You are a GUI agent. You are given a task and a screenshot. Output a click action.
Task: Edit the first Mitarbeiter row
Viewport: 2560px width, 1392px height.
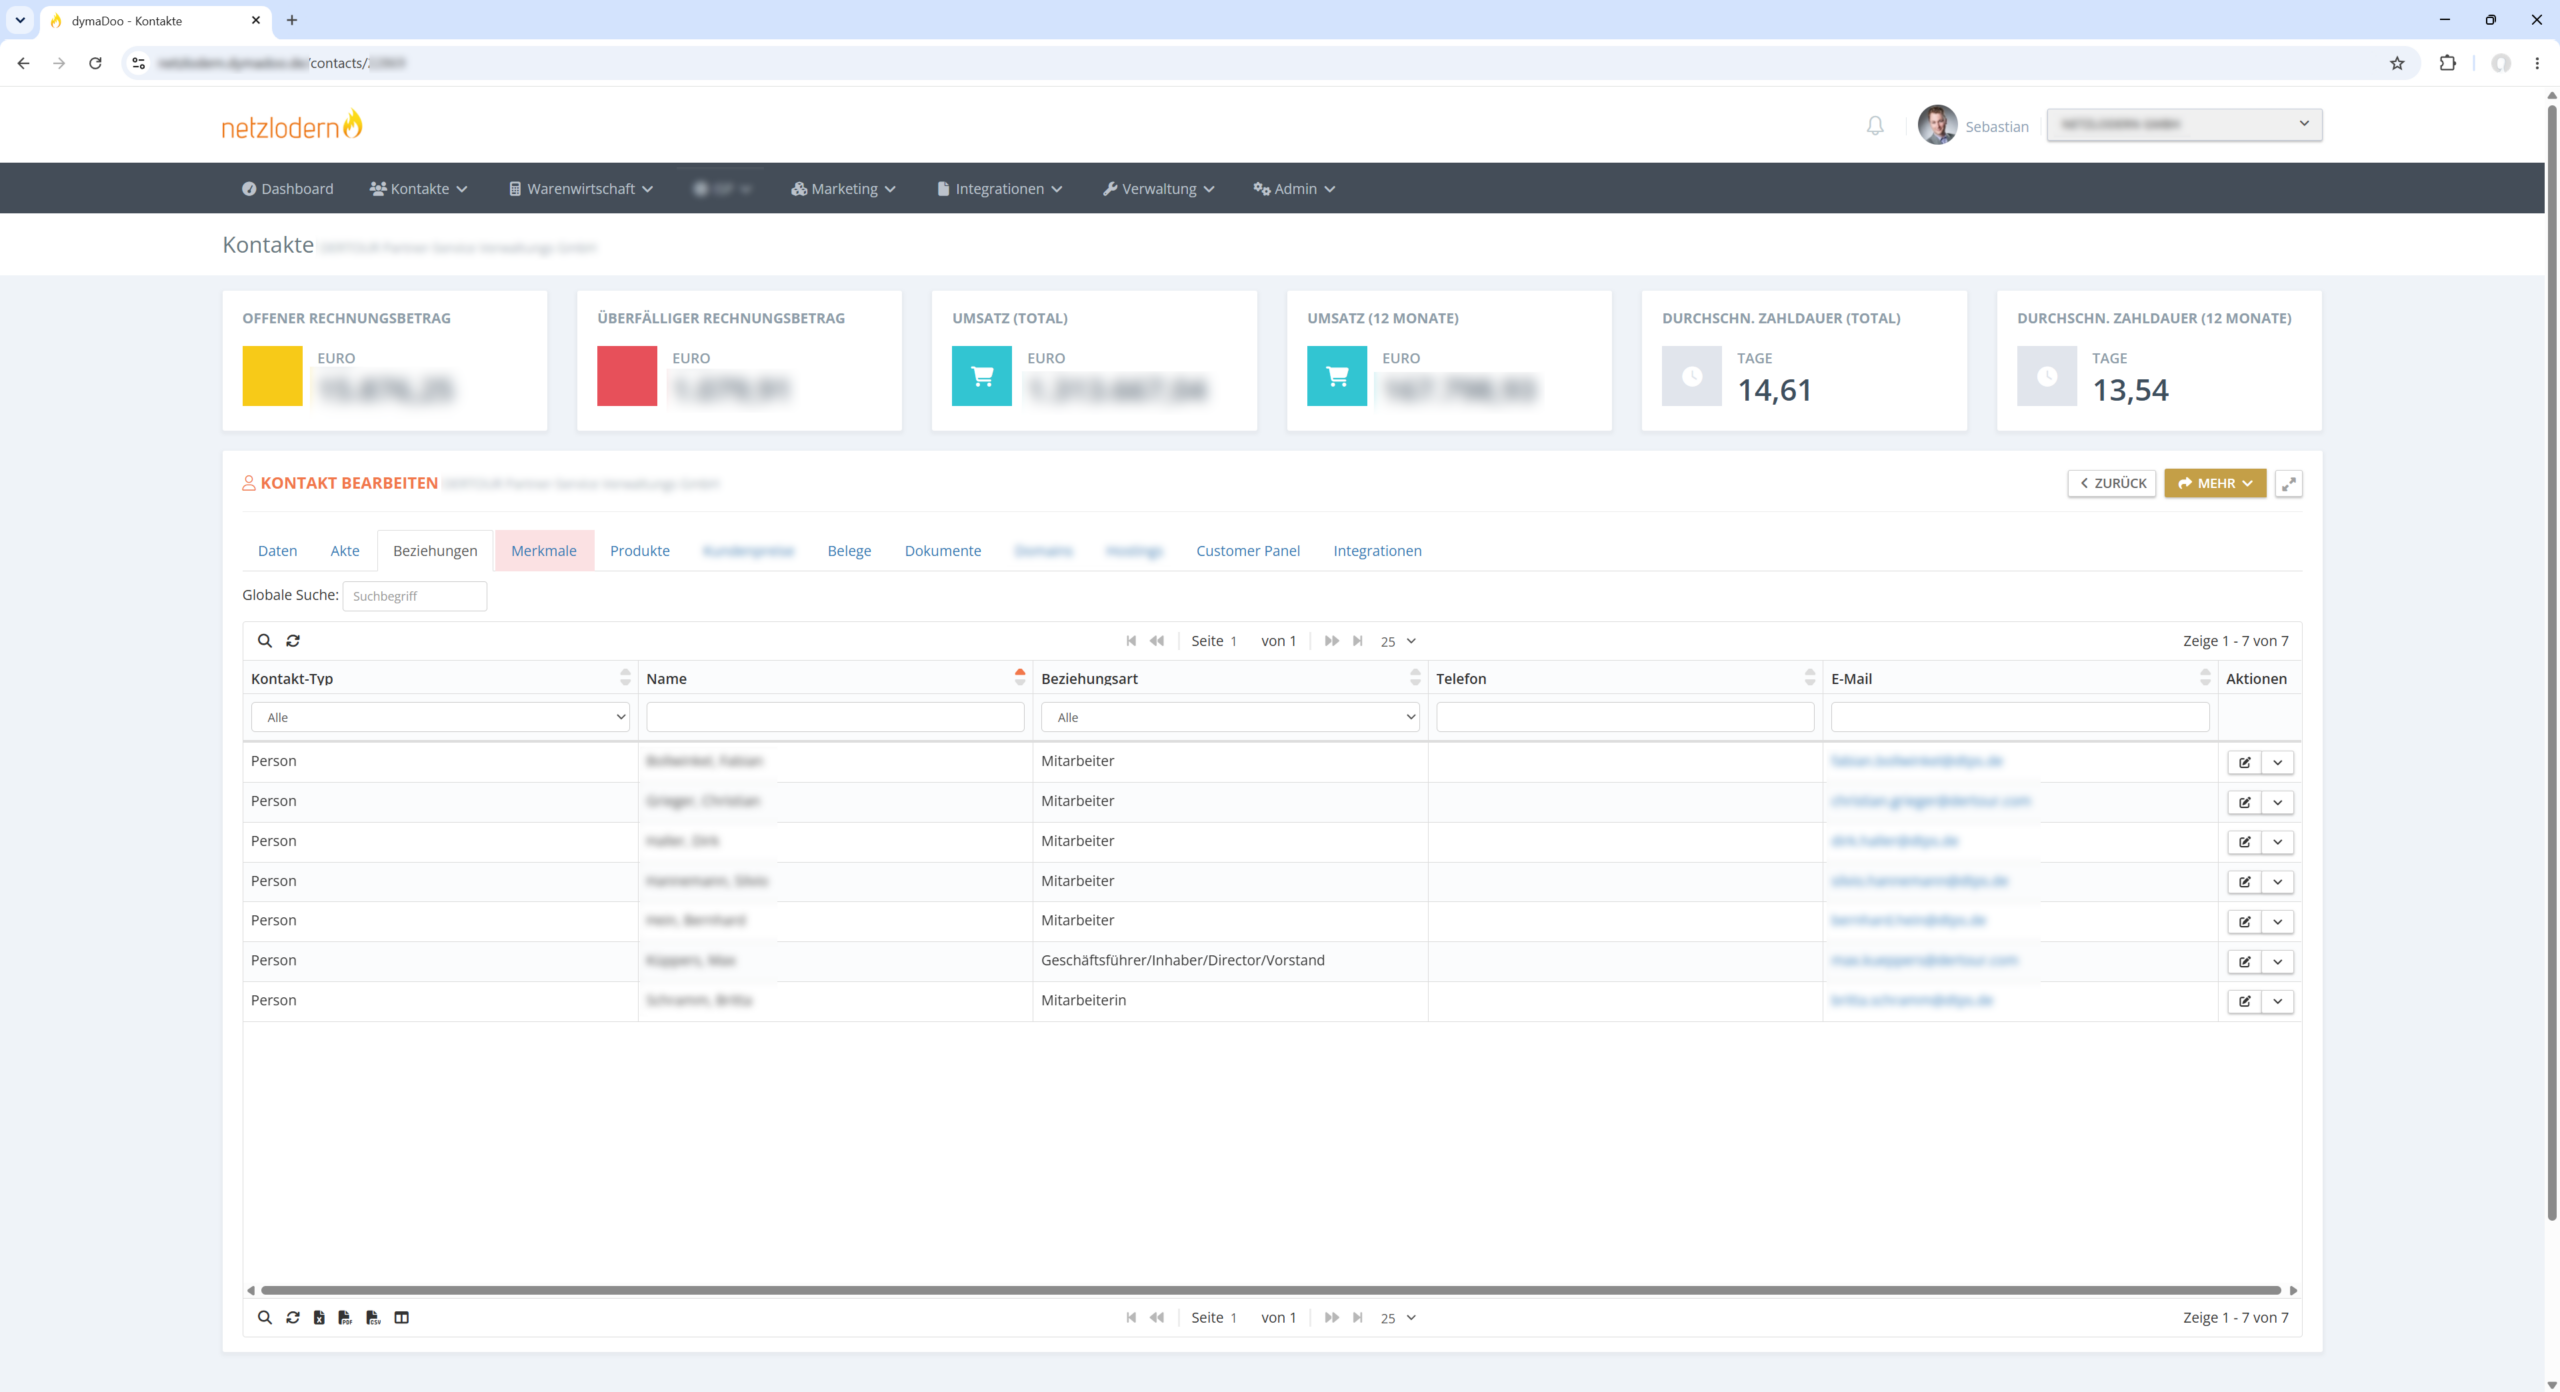2245,763
